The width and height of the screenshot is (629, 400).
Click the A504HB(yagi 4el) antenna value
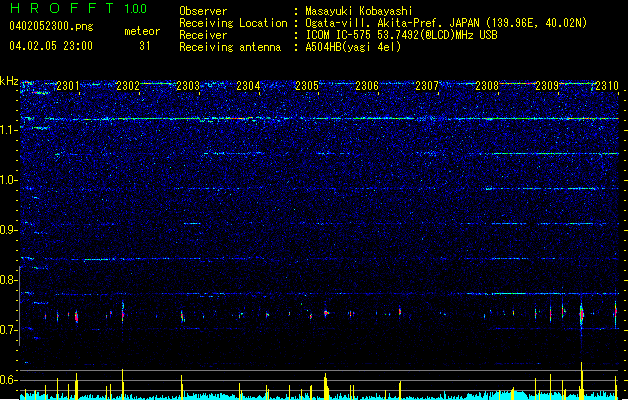click(x=353, y=47)
